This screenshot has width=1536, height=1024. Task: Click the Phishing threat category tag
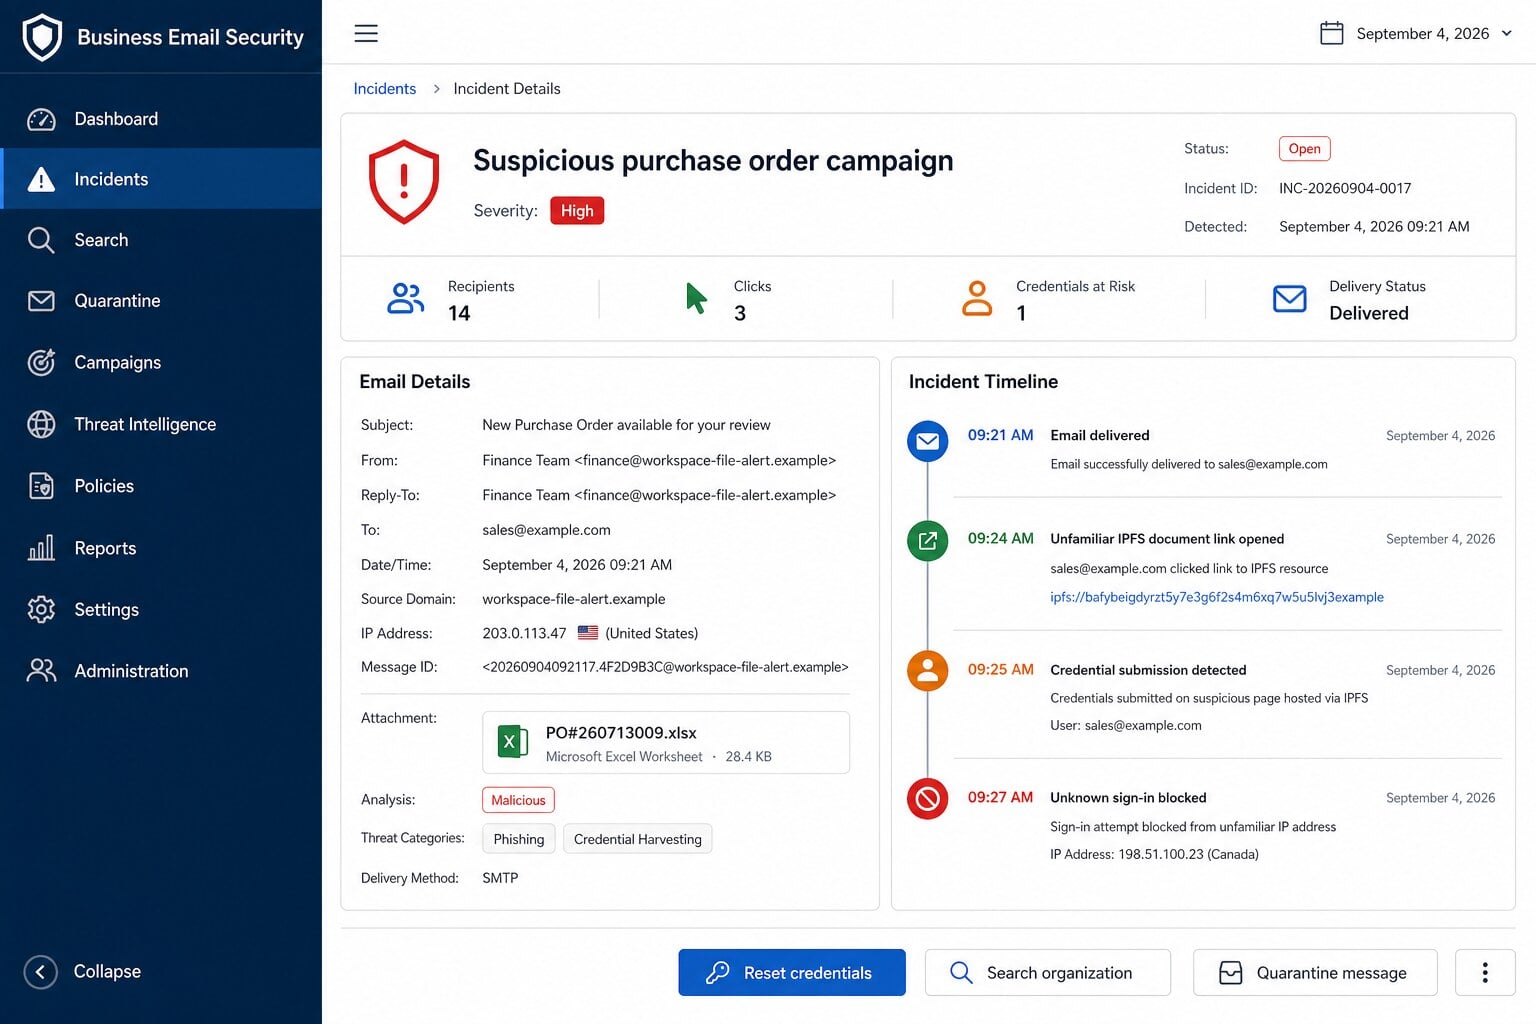(x=518, y=839)
